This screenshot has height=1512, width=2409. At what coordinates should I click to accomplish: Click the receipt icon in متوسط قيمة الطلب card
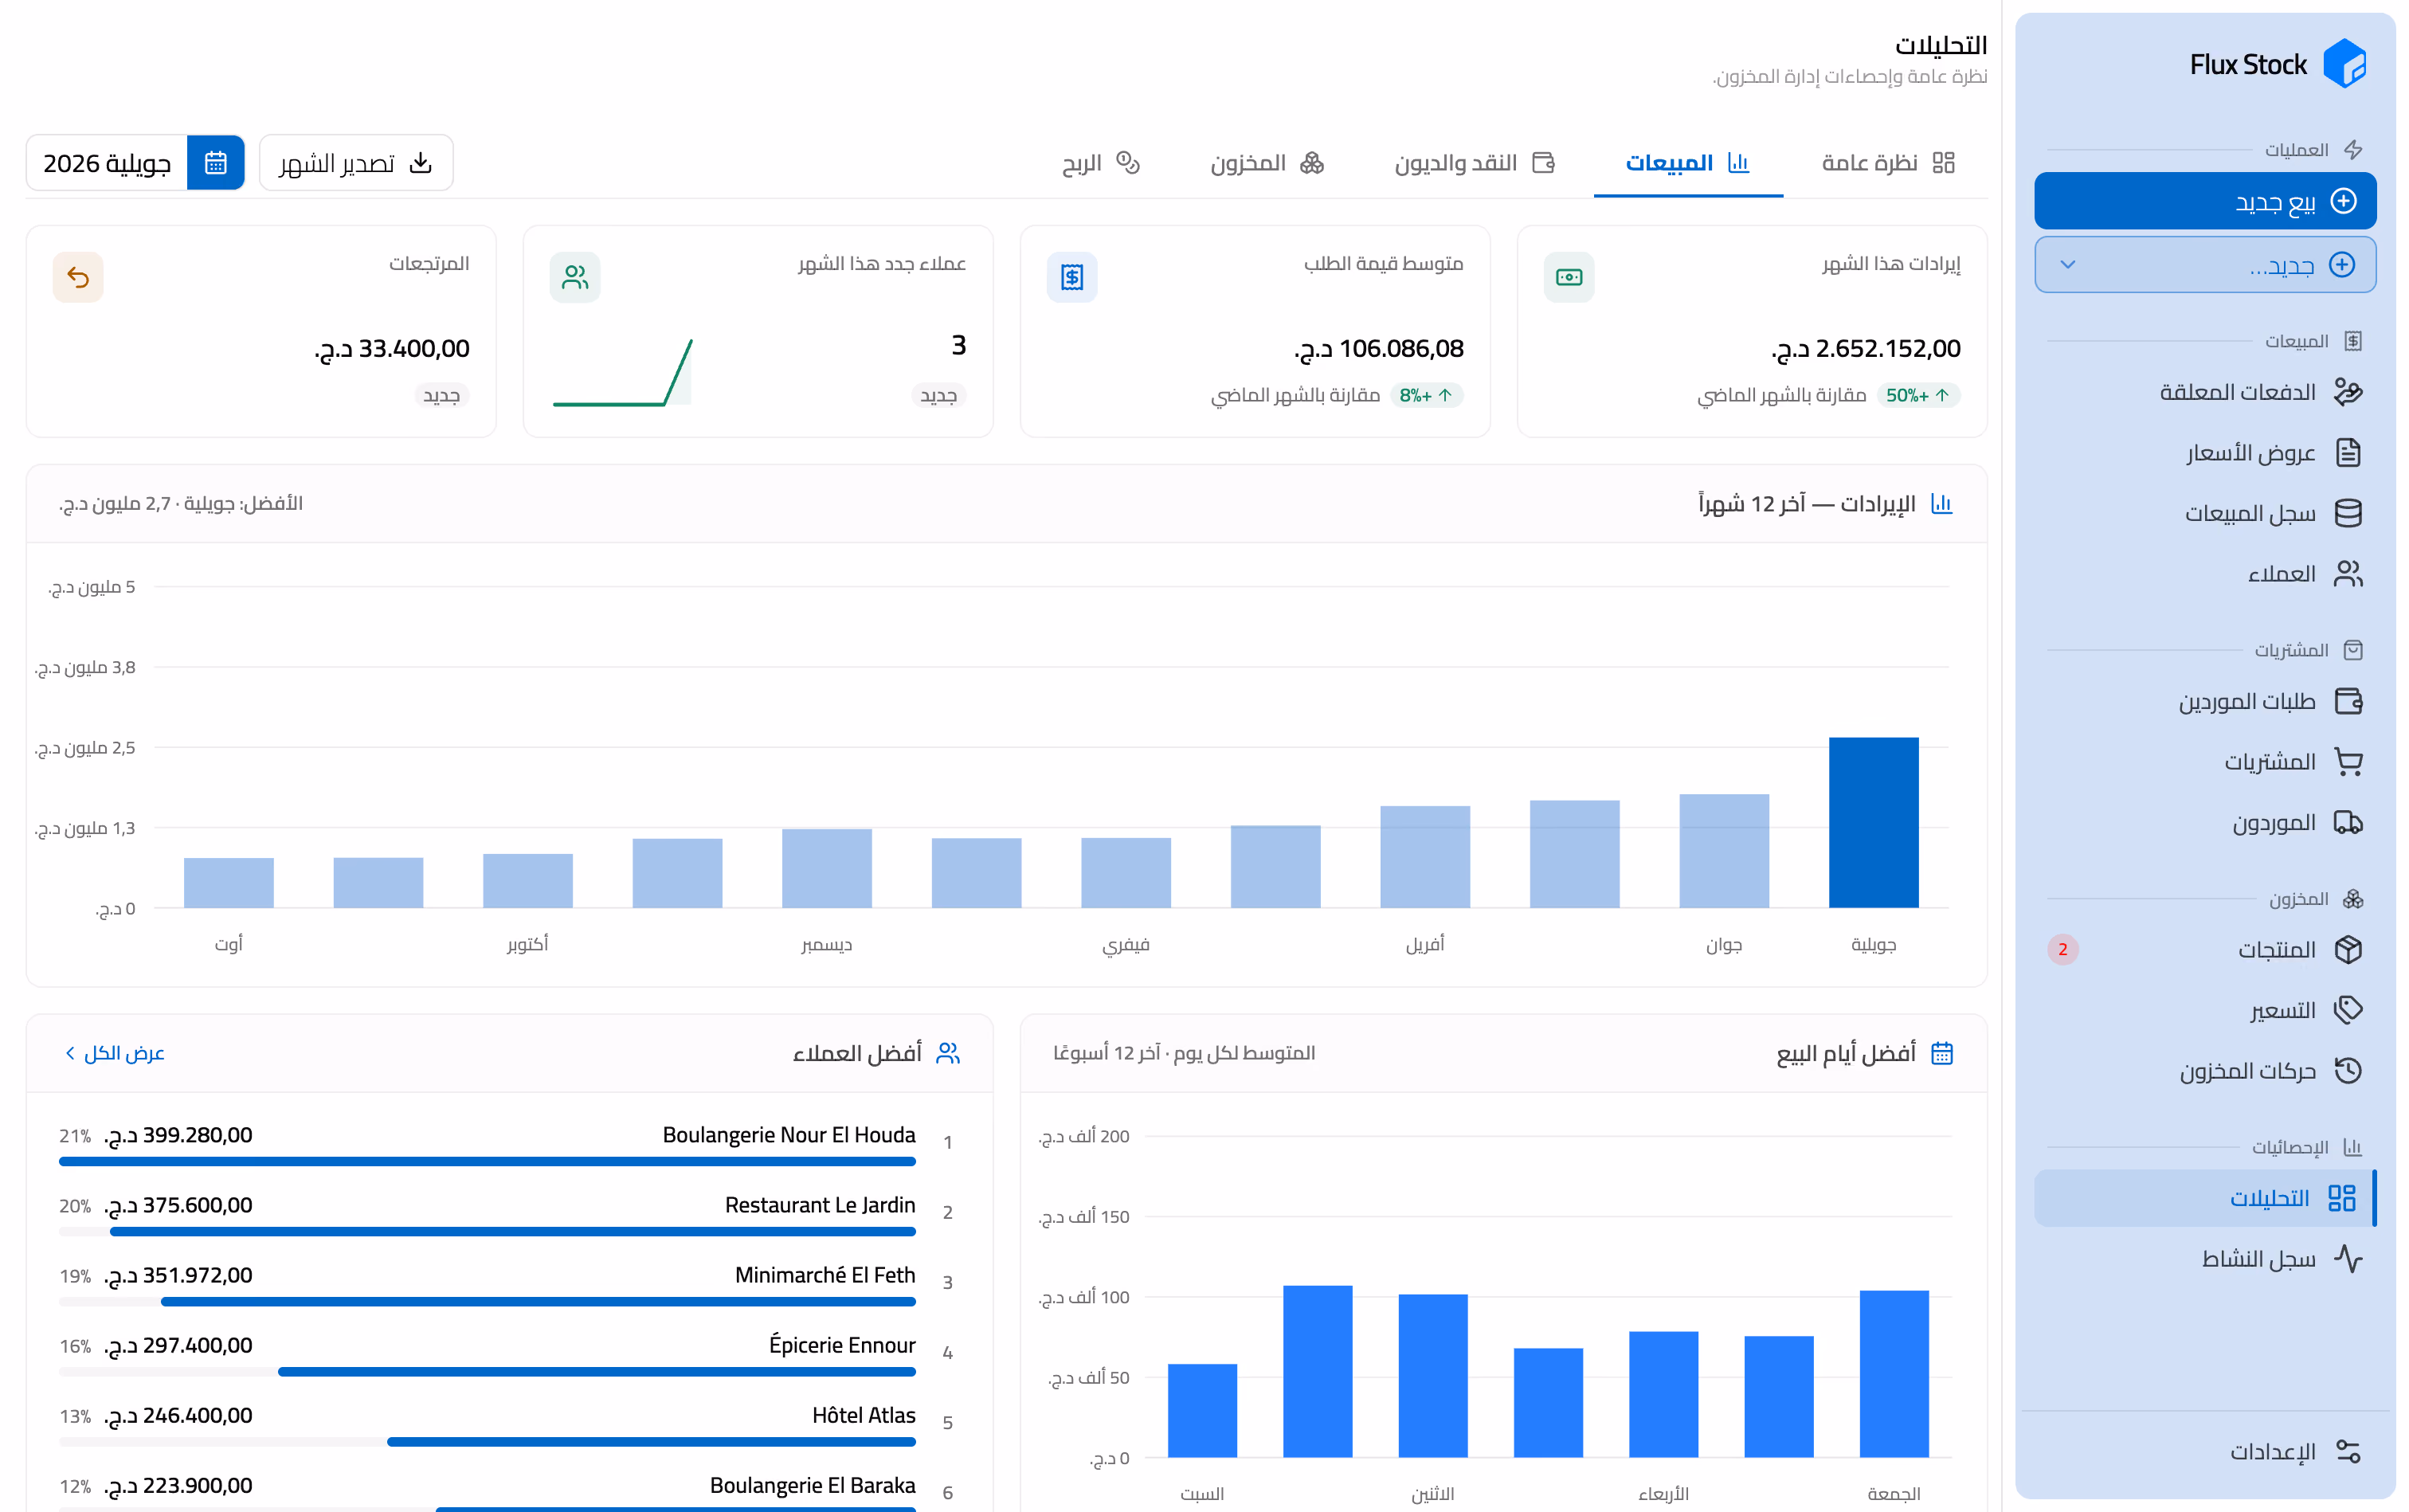point(1071,277)
